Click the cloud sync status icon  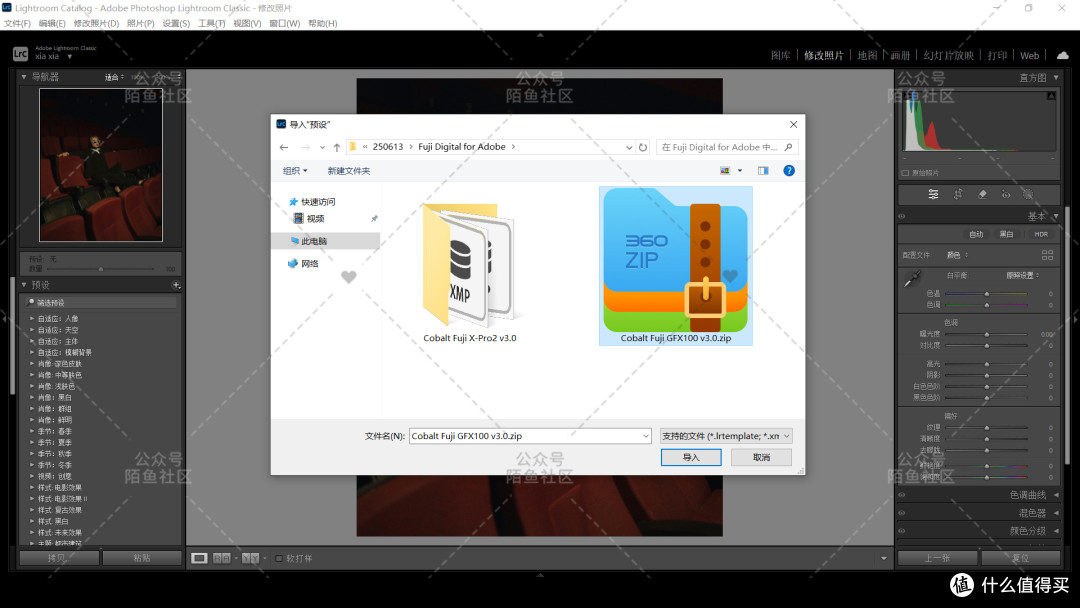1063,55
